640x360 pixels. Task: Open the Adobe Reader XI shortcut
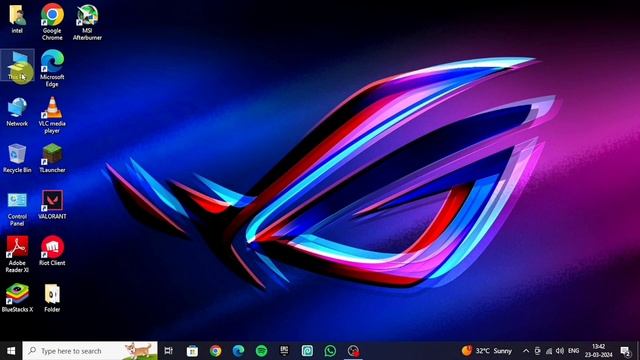tap(17, 254)
